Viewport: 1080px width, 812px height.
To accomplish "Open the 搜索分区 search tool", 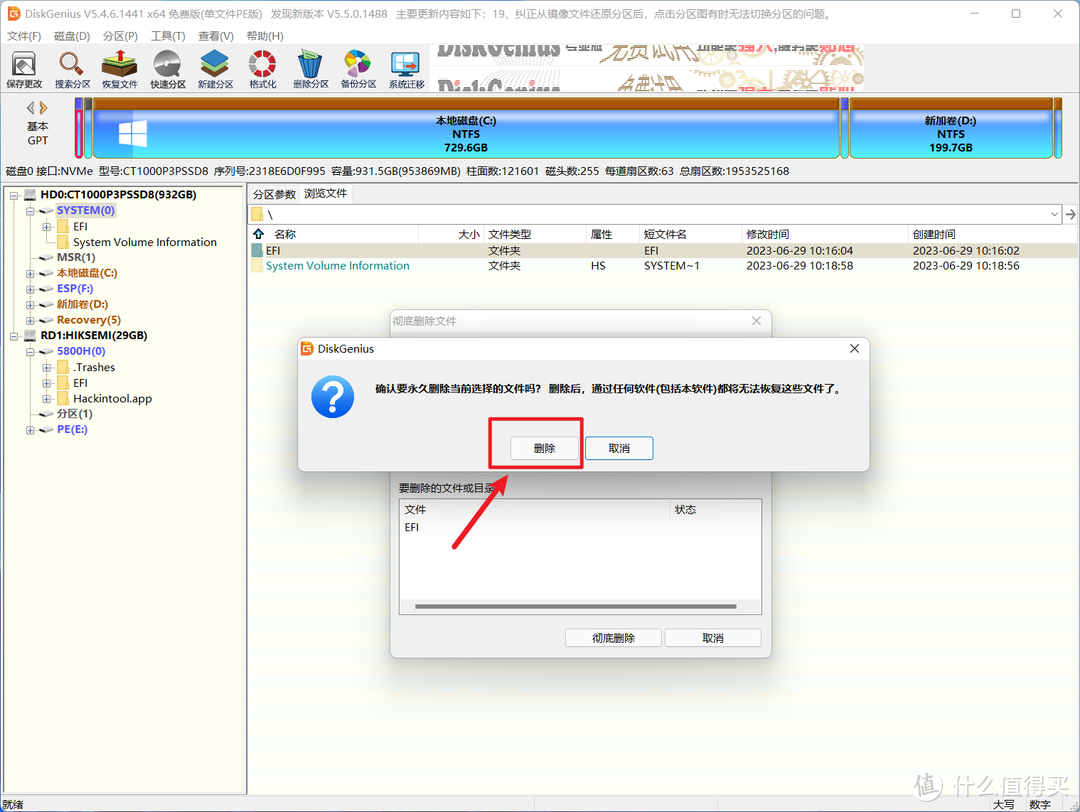I will (72, 70).
